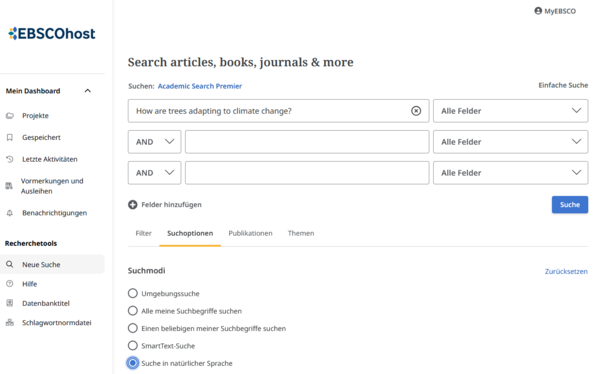This screenshot has width=596, height=374.
Task: Collapse the Mein Dashboard section
Action: (88, 91)
